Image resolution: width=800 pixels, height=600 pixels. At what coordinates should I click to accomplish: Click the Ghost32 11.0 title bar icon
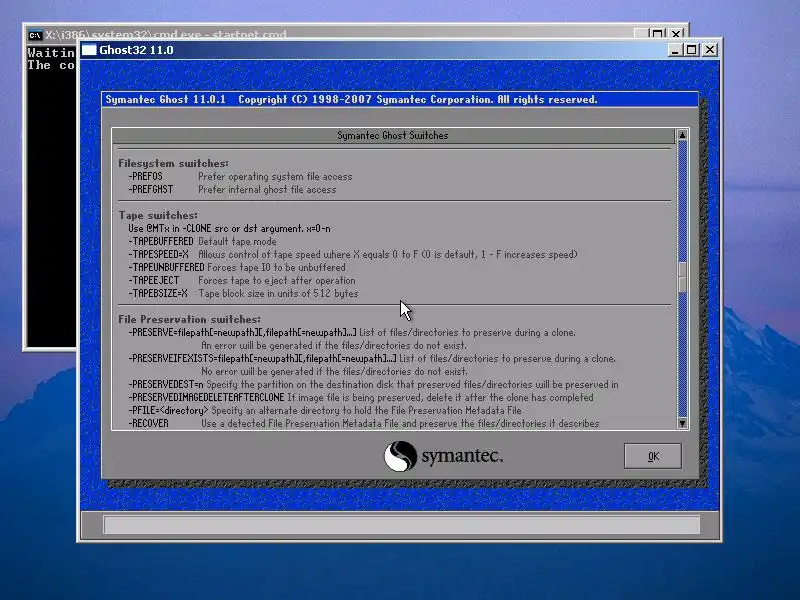pos(89,50)
